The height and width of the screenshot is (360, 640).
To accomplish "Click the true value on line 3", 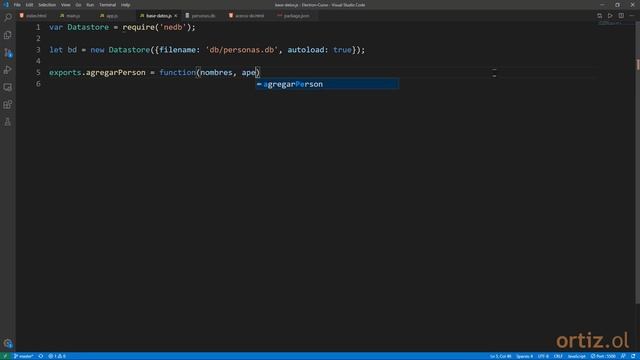I will [342, 50].
